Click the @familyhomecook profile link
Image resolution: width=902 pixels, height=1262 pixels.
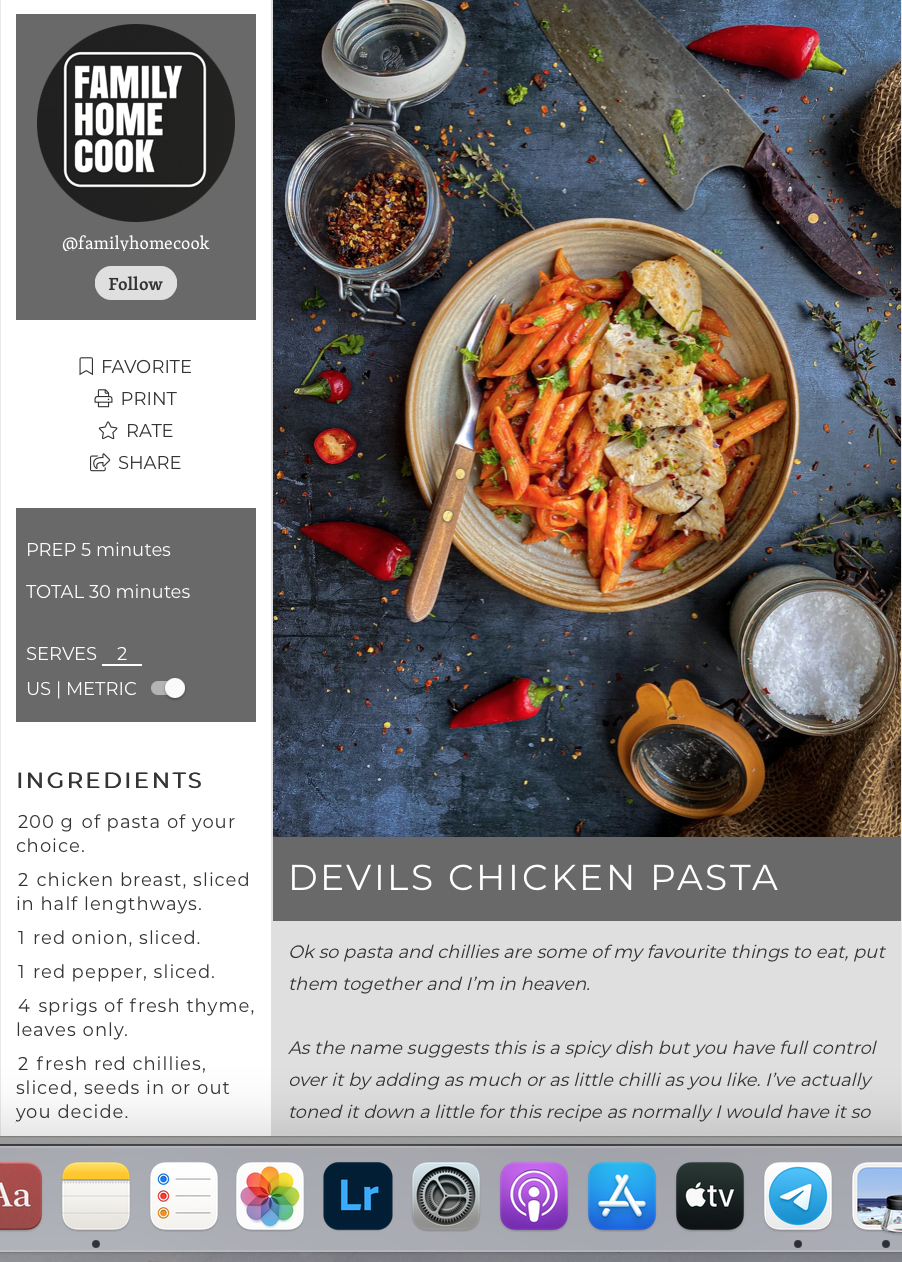point(136,243)
